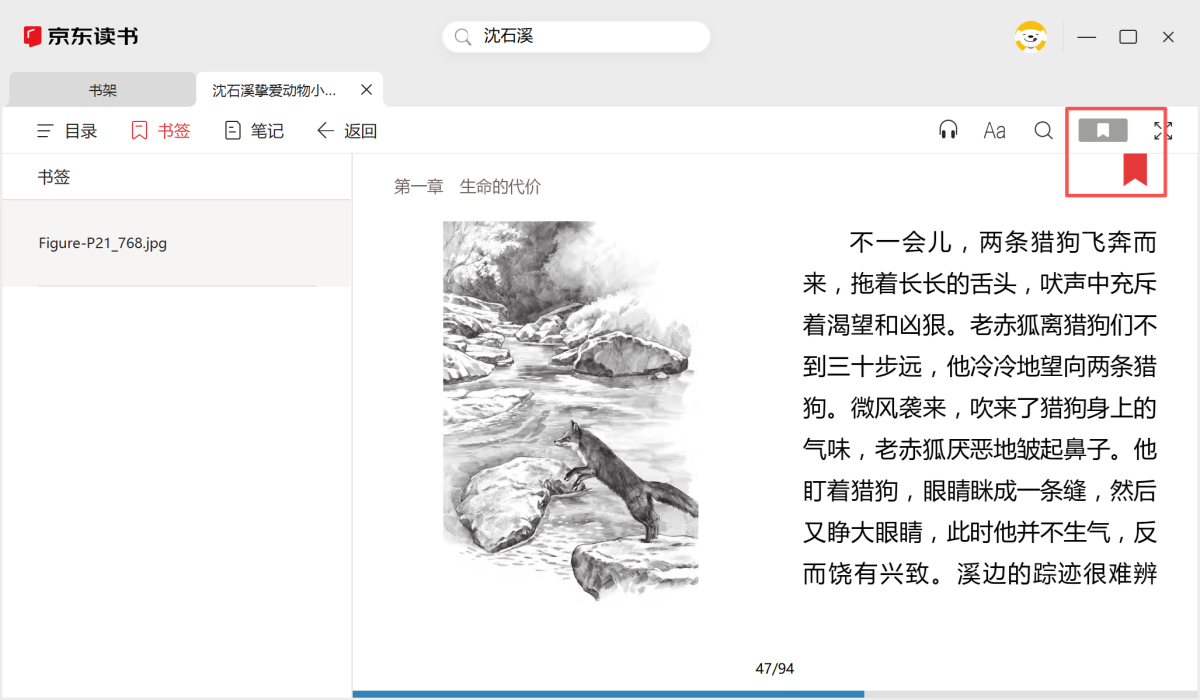Click the 京东读书 logo
1200x700 pixels.
81,37
